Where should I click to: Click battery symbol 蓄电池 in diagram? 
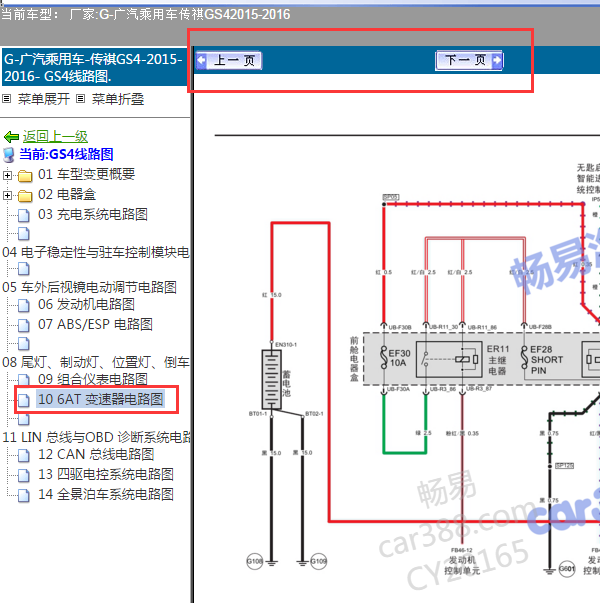coord(272,379)
